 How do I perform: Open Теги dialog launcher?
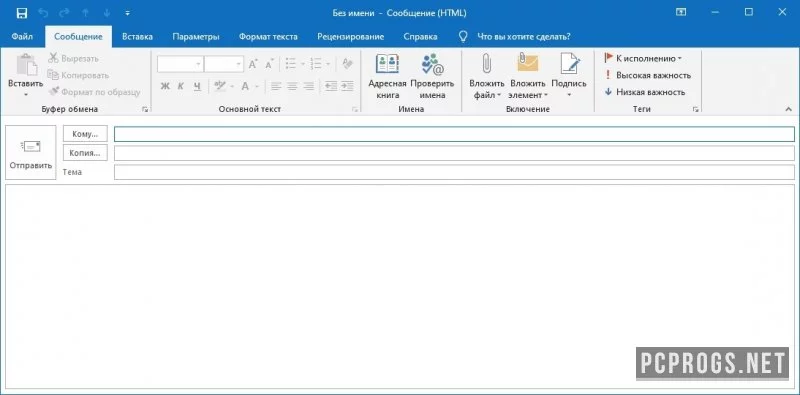pos(695,109)
